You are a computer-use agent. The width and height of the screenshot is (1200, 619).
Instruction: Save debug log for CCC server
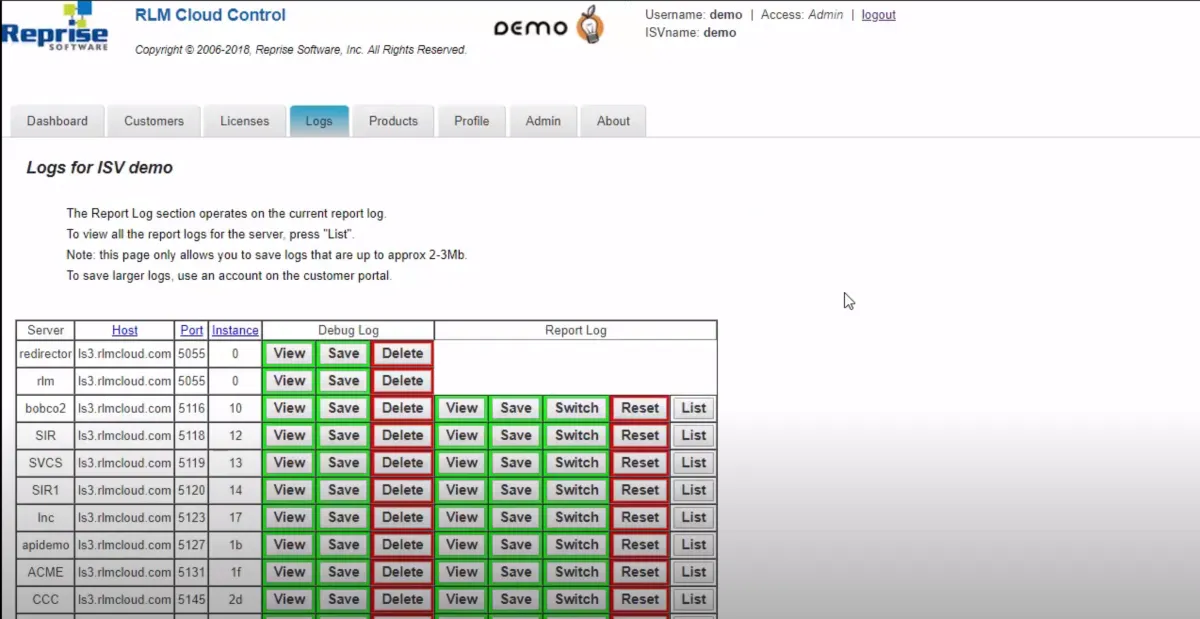click(343, 599)
